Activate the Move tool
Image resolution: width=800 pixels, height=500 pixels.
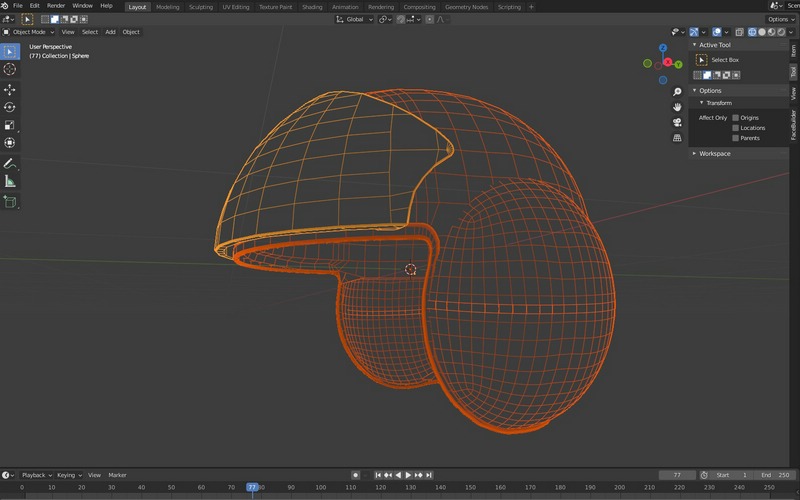coord(10,90)
